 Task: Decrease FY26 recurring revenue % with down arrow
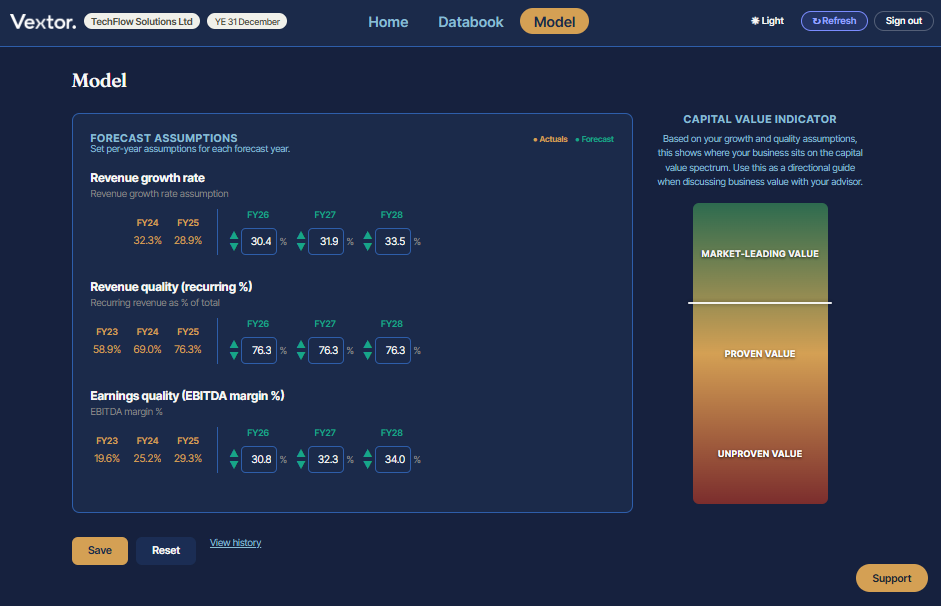pos(234,356)
